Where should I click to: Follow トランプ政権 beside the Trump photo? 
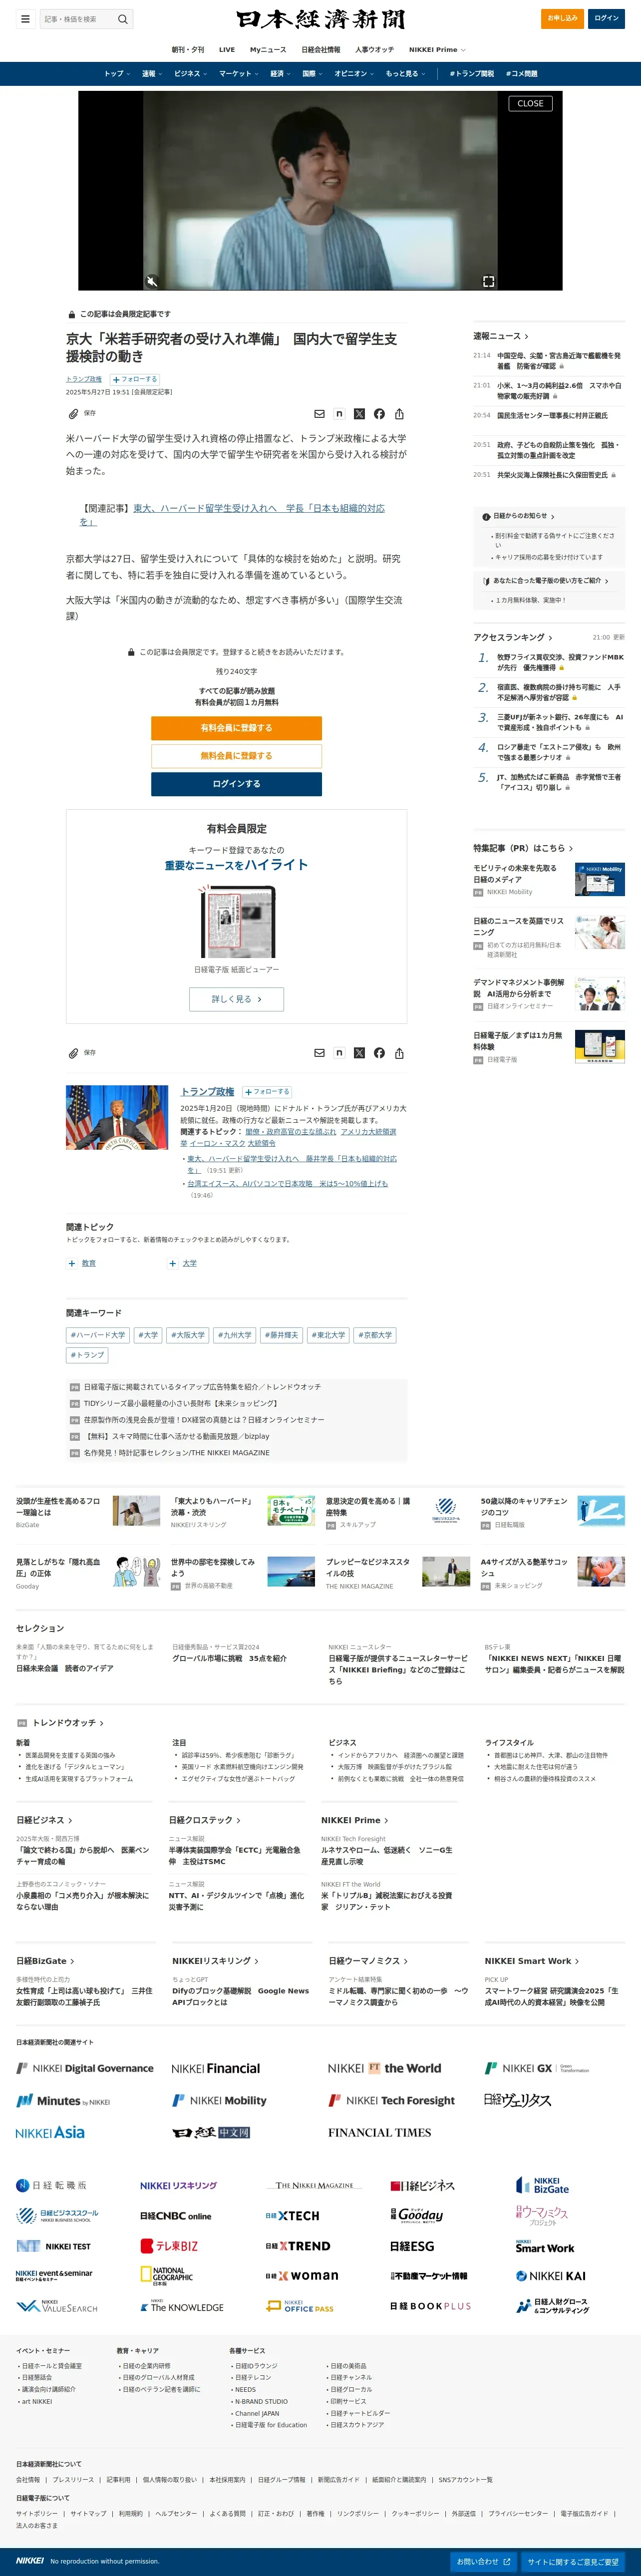266,1091
